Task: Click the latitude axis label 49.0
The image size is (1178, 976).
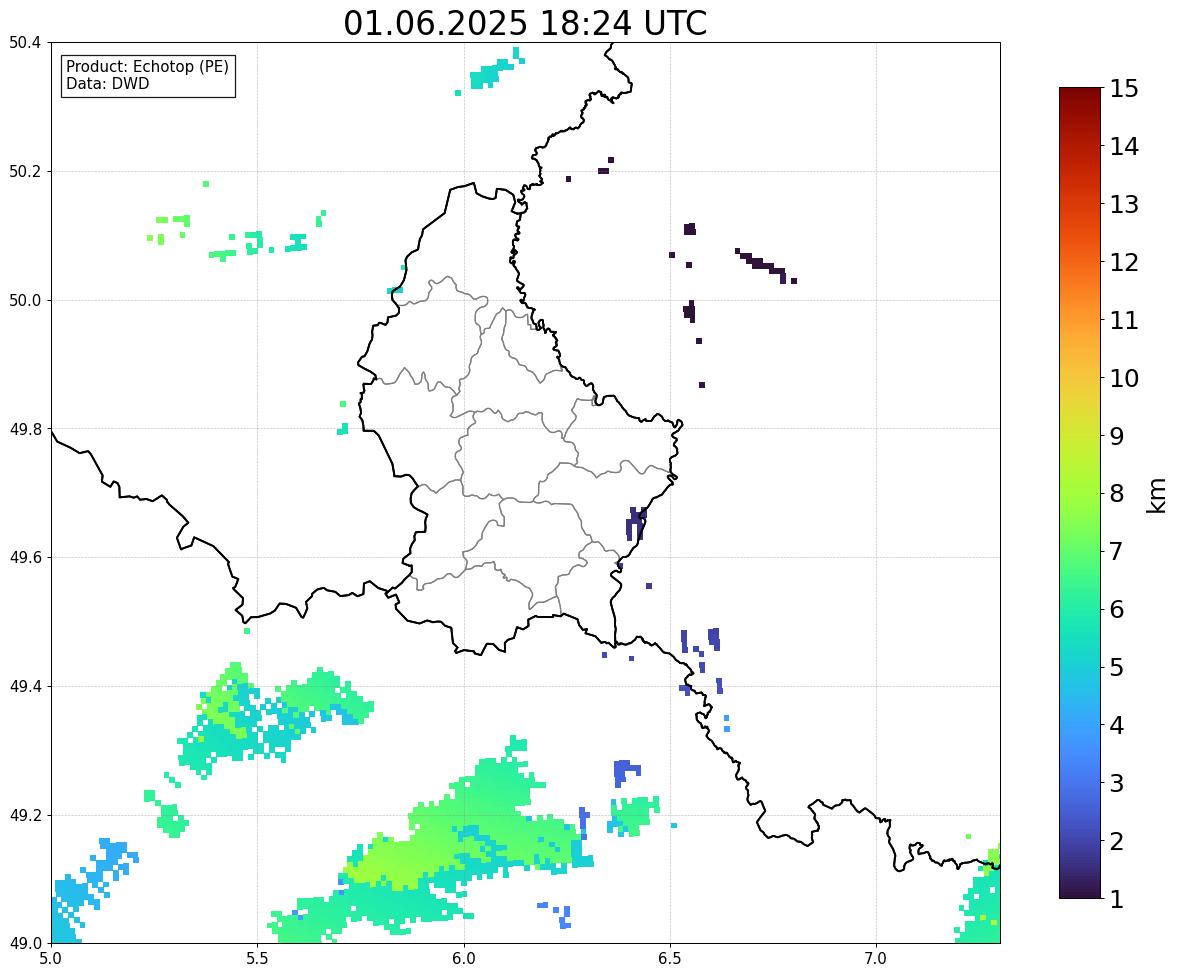Action: [25, 944]
